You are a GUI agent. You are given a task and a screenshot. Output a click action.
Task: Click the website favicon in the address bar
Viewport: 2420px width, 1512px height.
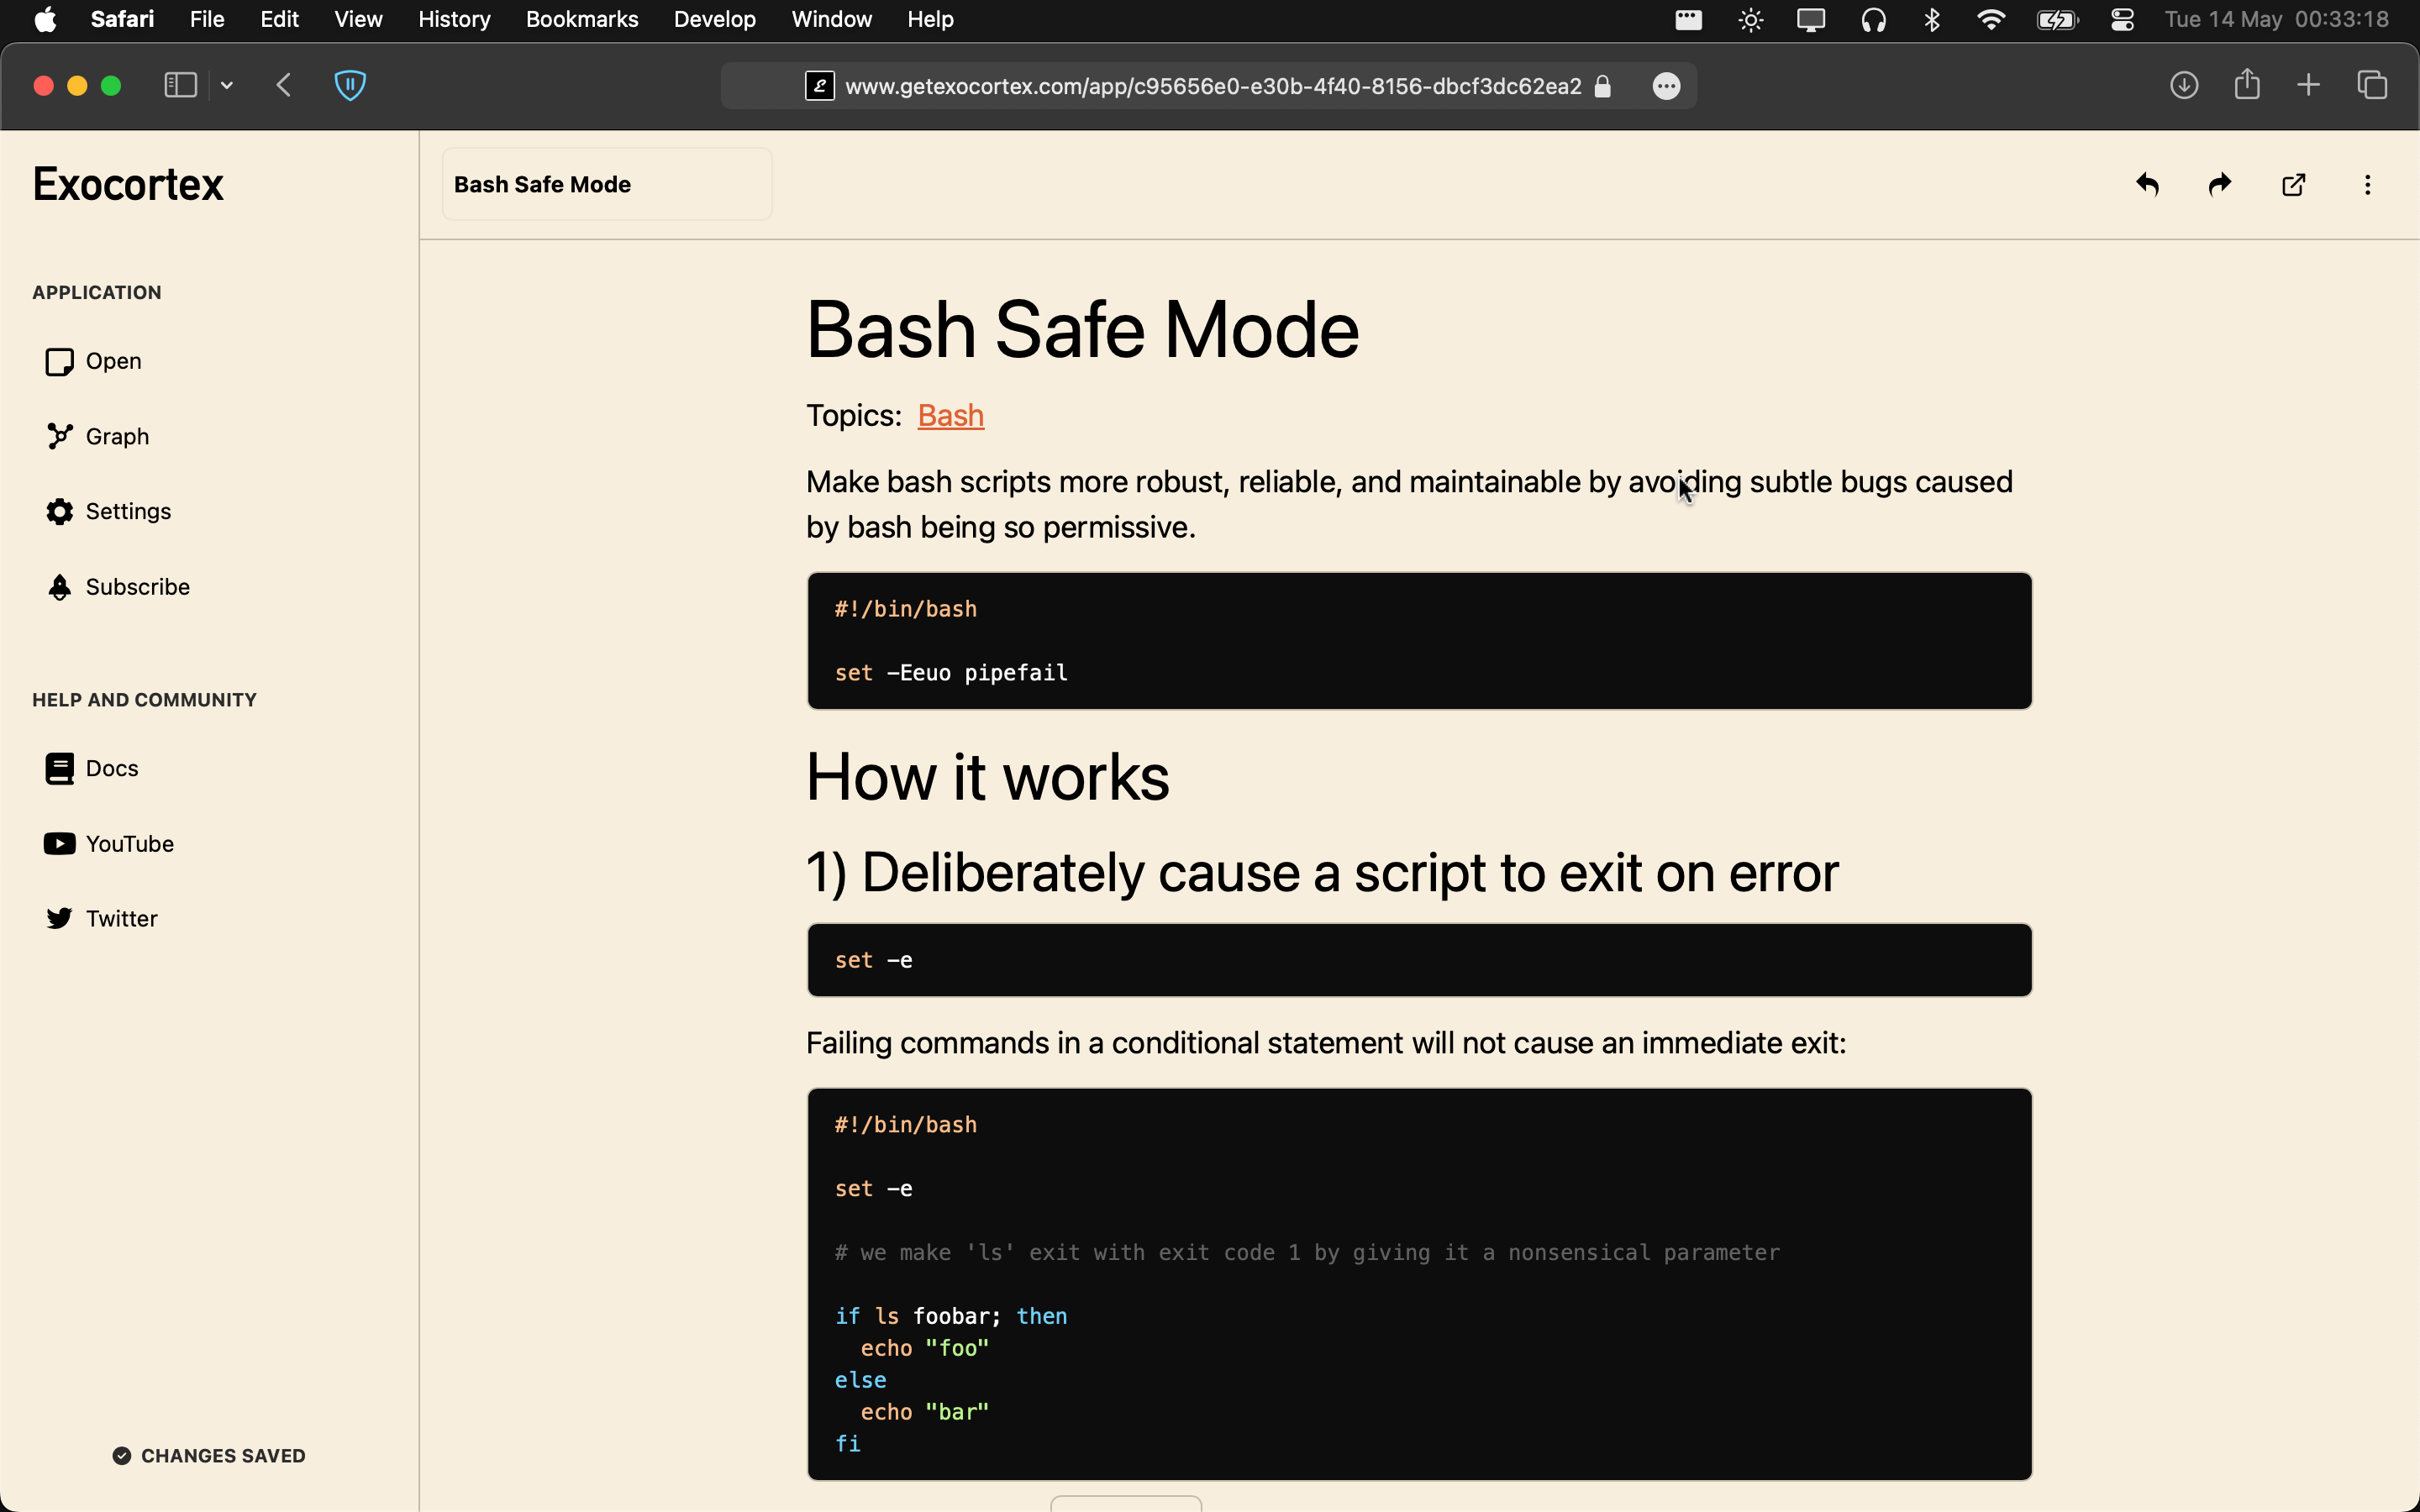click(x=819, y=86)
